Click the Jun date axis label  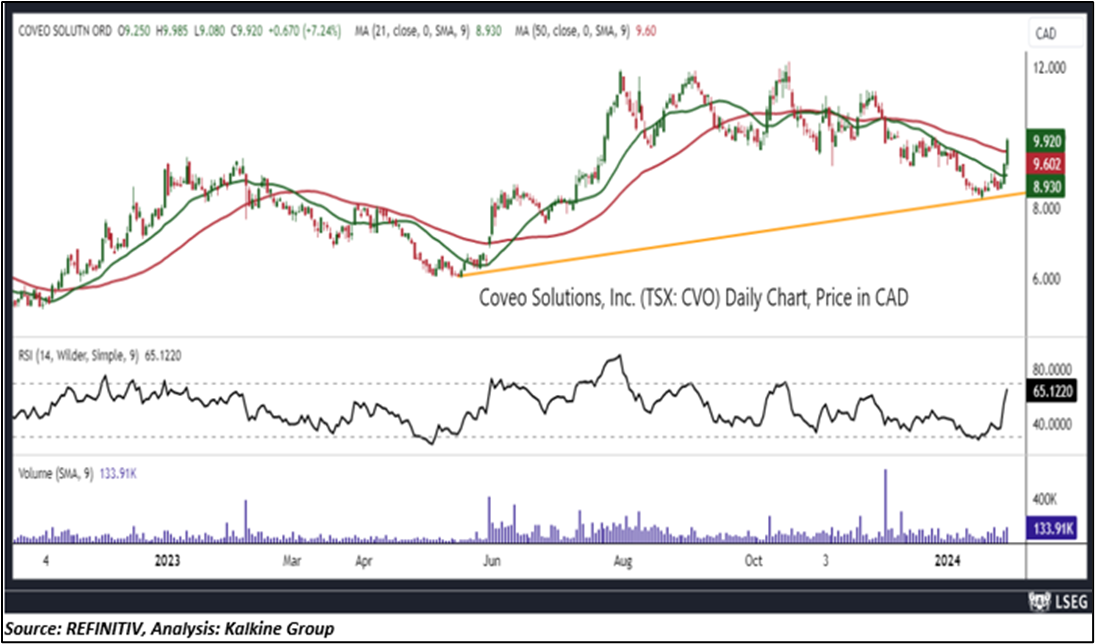(x=492, y=559)
